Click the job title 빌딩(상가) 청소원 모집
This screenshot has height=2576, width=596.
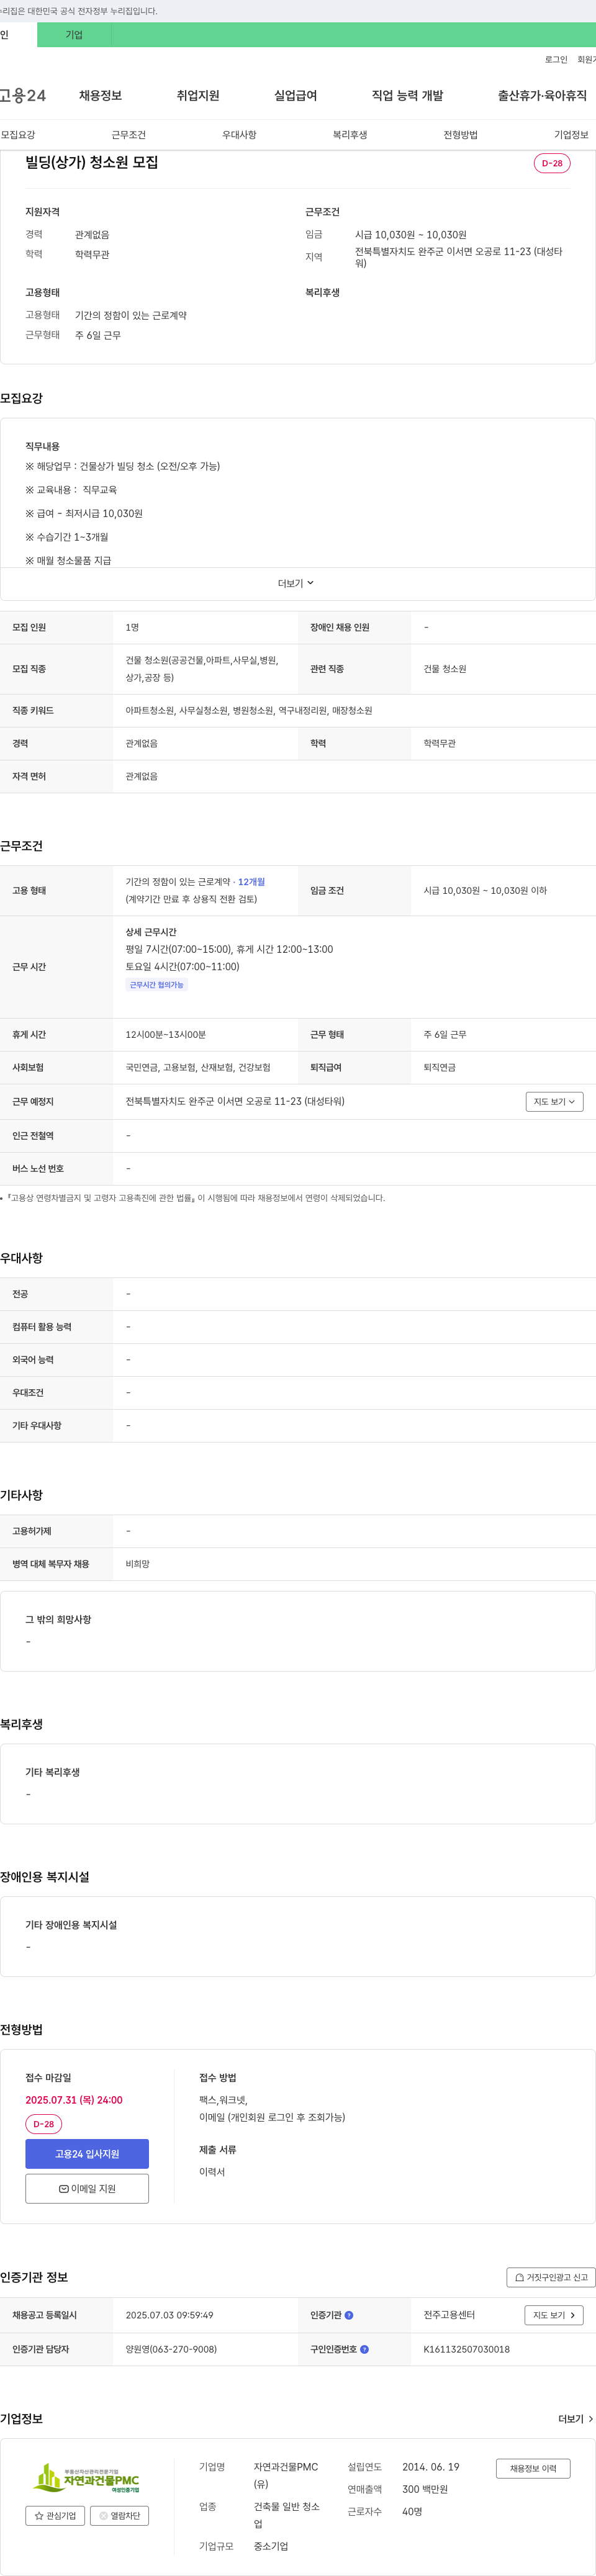pos(92,162)
